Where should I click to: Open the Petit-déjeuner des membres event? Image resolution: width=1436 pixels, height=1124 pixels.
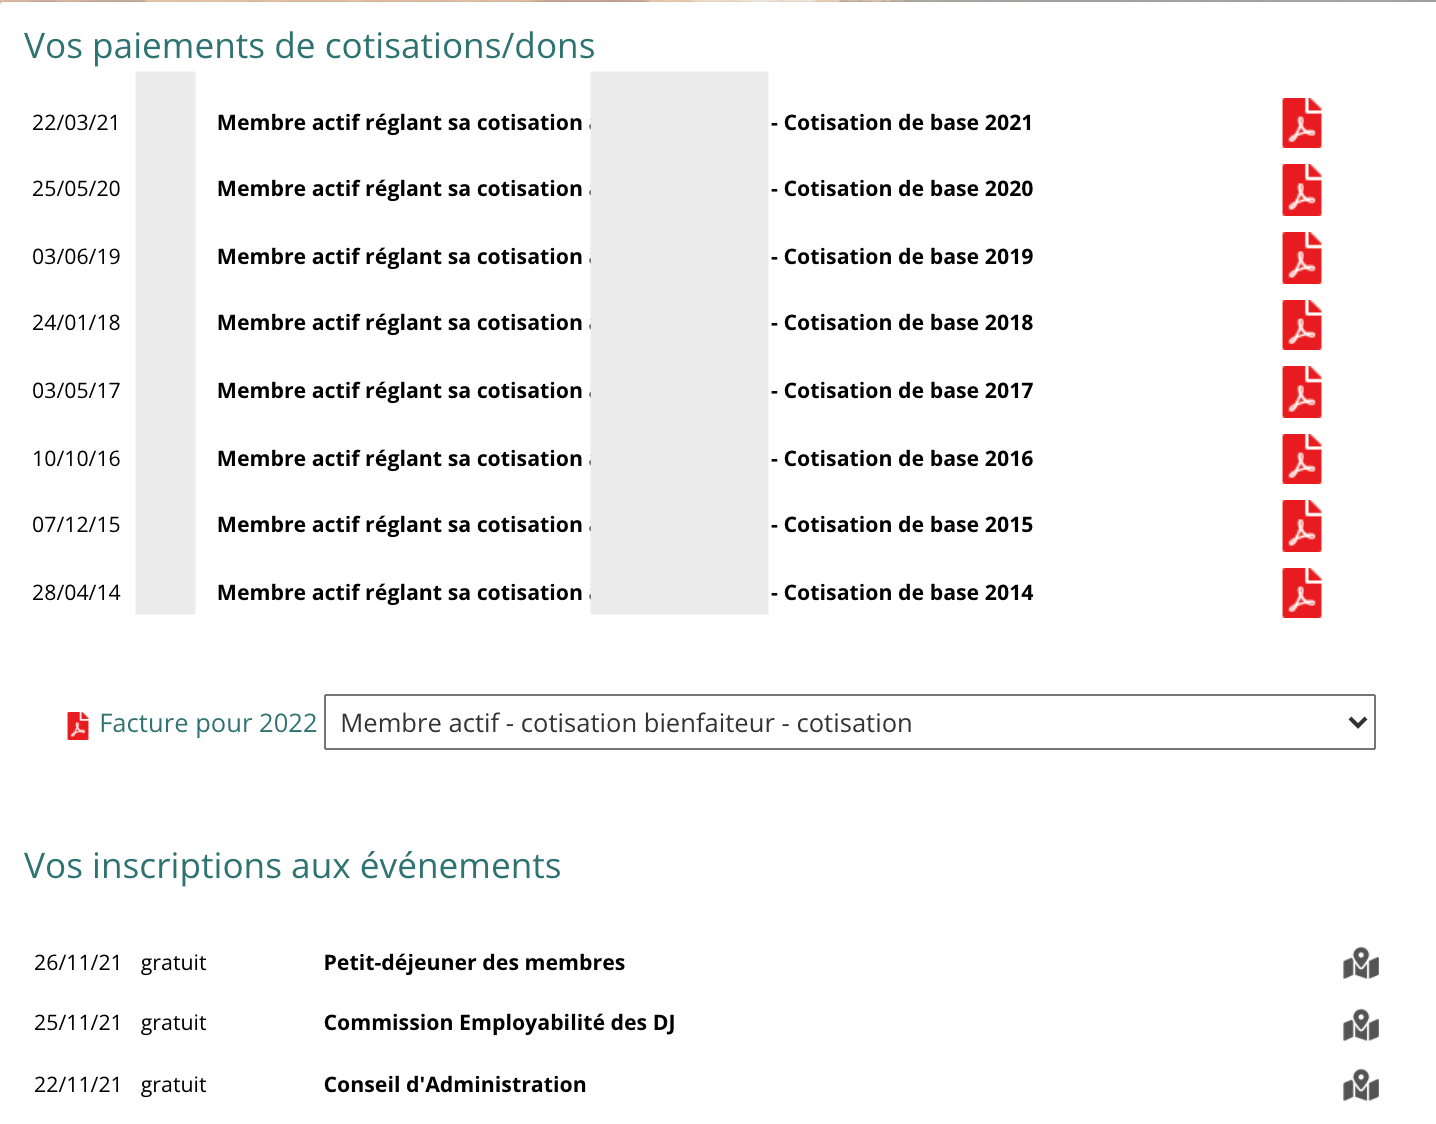pyautogui.click(x=474, y=963)
